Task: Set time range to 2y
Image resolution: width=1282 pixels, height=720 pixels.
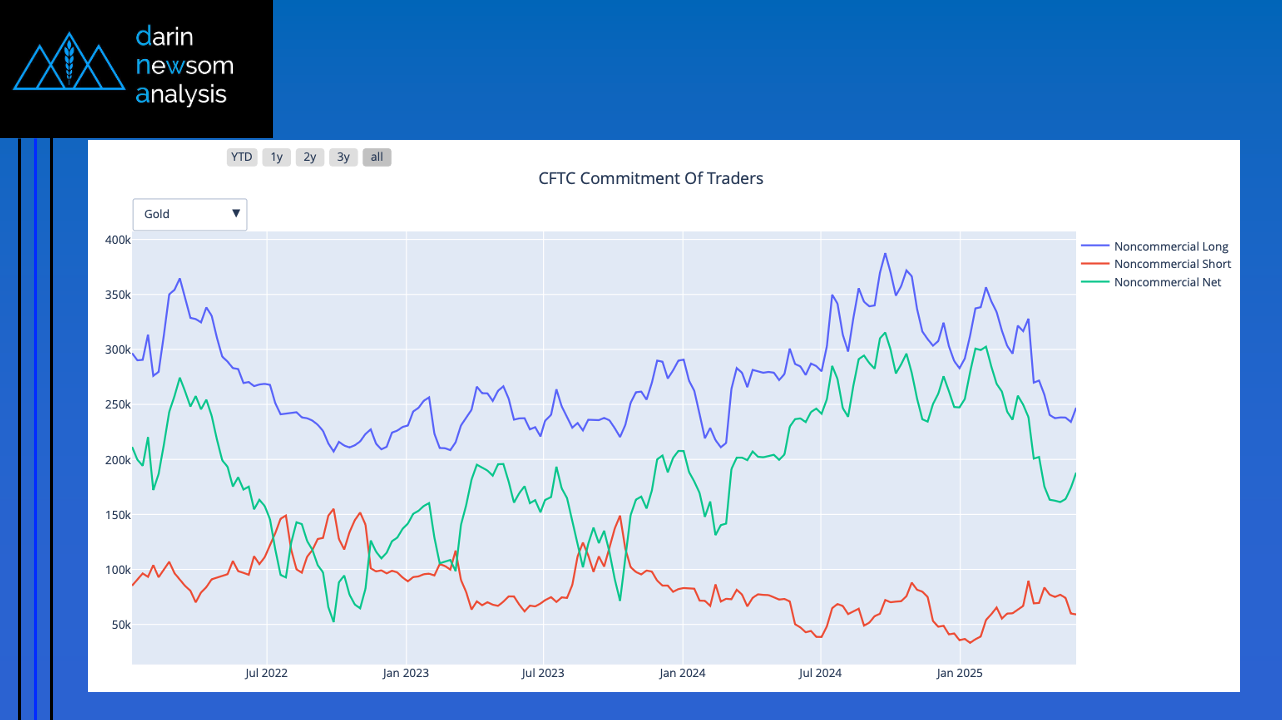Action: [x=310, y=157]
